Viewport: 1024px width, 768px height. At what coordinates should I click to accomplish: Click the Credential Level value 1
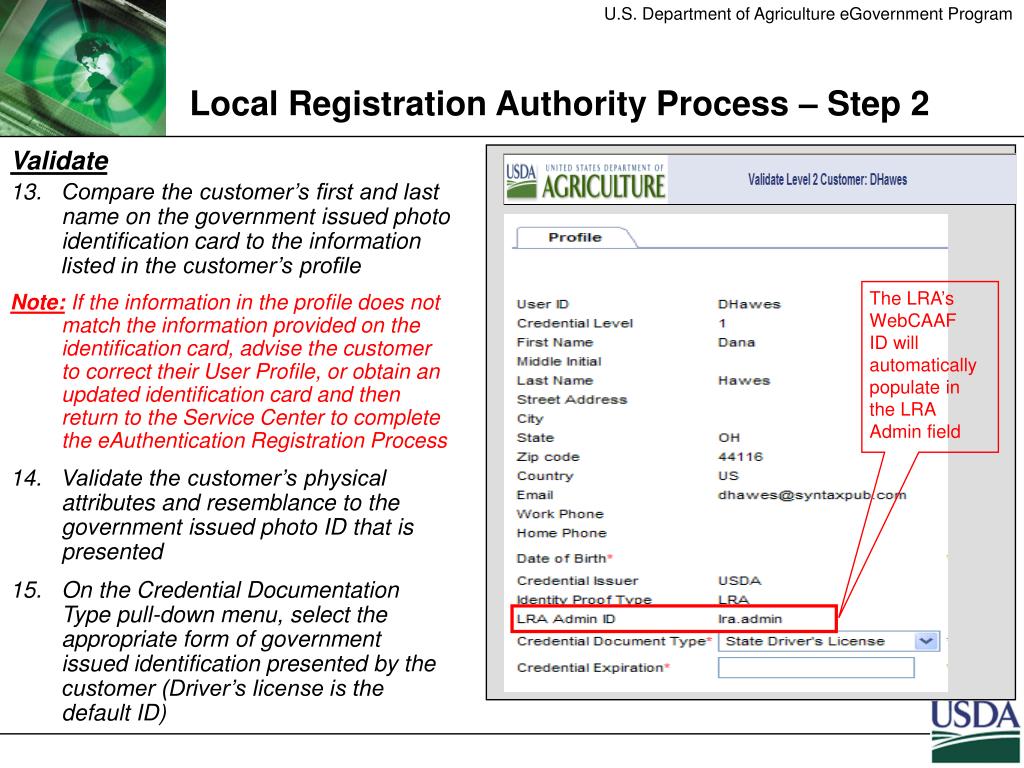pyautogui.click(x=722, y=323)
